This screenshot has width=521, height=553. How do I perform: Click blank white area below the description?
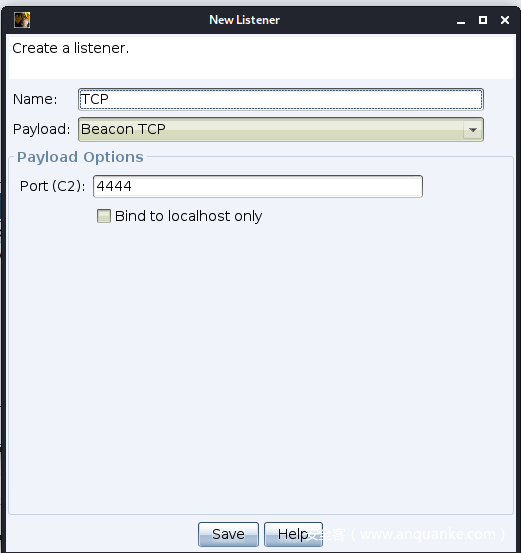tap(260, 69)
